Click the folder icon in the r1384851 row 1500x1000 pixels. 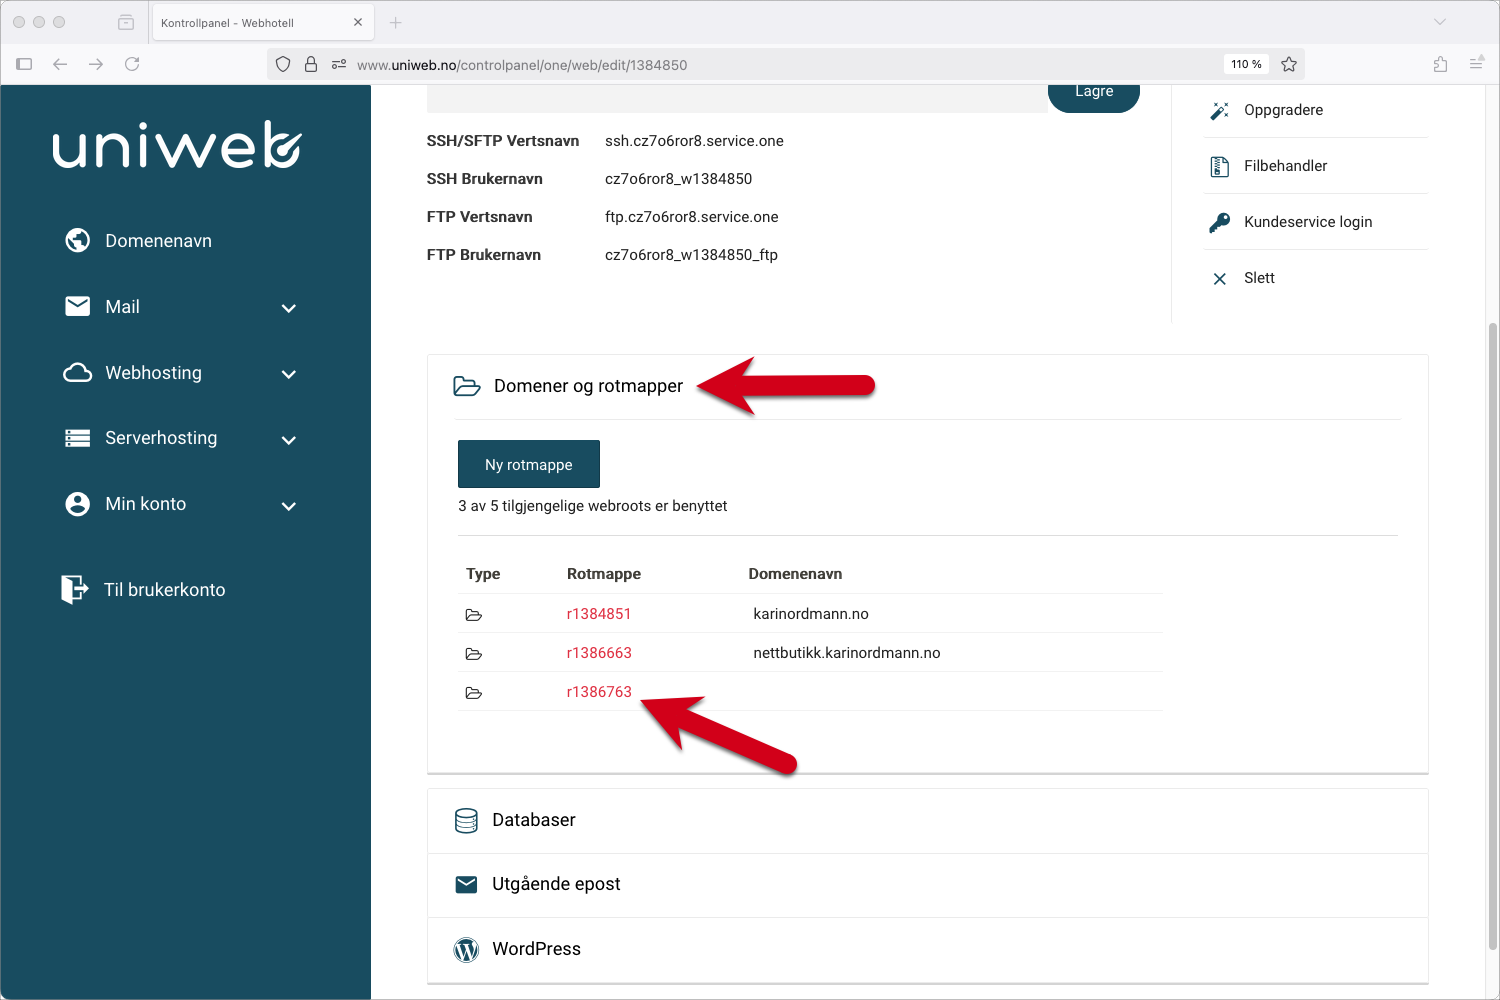(474, 615)
